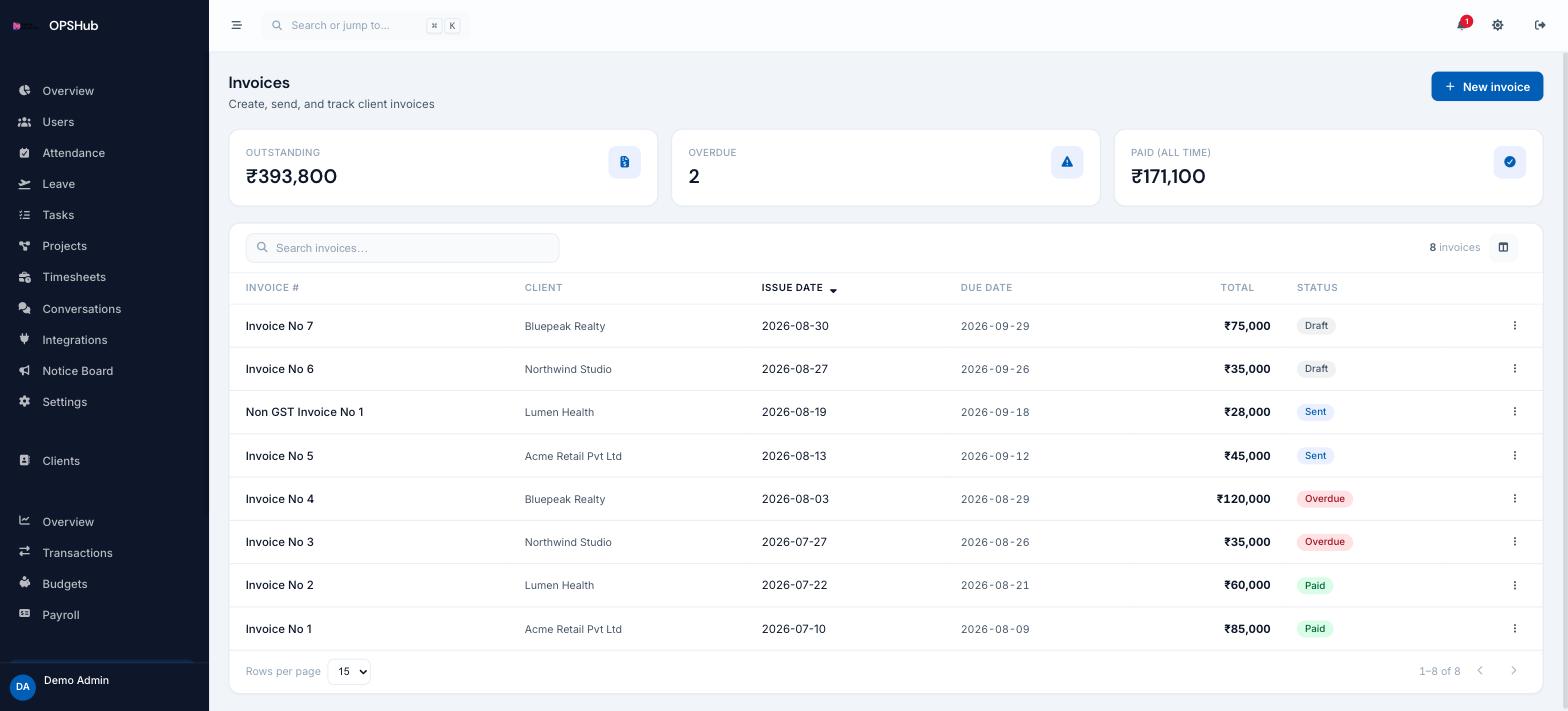Click the Sent badge on Invoice No 5
Viewport: 1568px width, 711px height.
(x=1315, y=456)
